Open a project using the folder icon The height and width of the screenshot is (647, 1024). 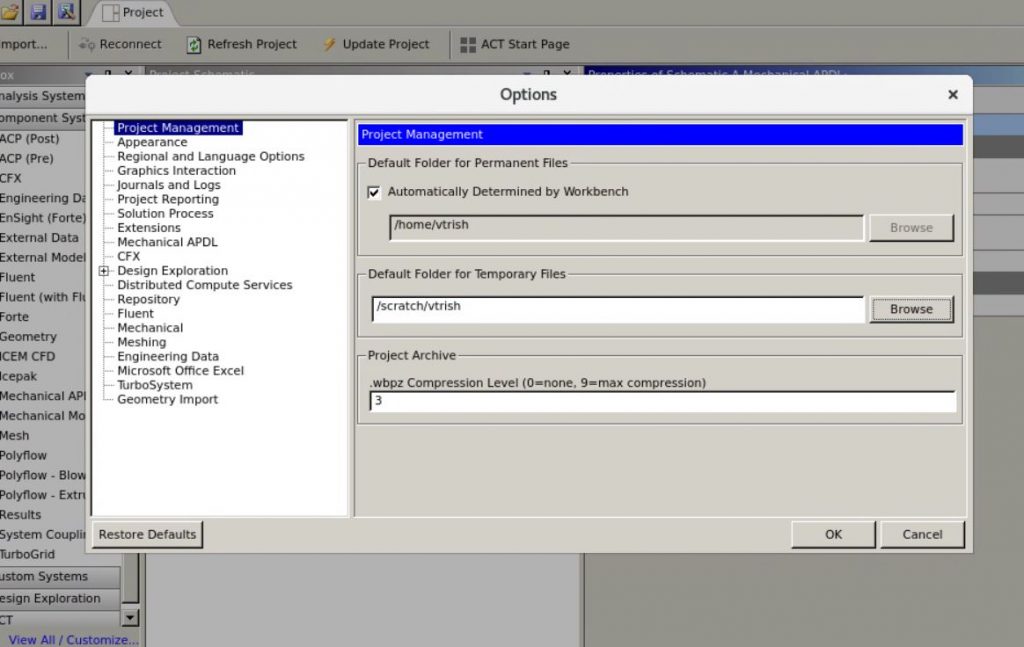coord(11,11)
